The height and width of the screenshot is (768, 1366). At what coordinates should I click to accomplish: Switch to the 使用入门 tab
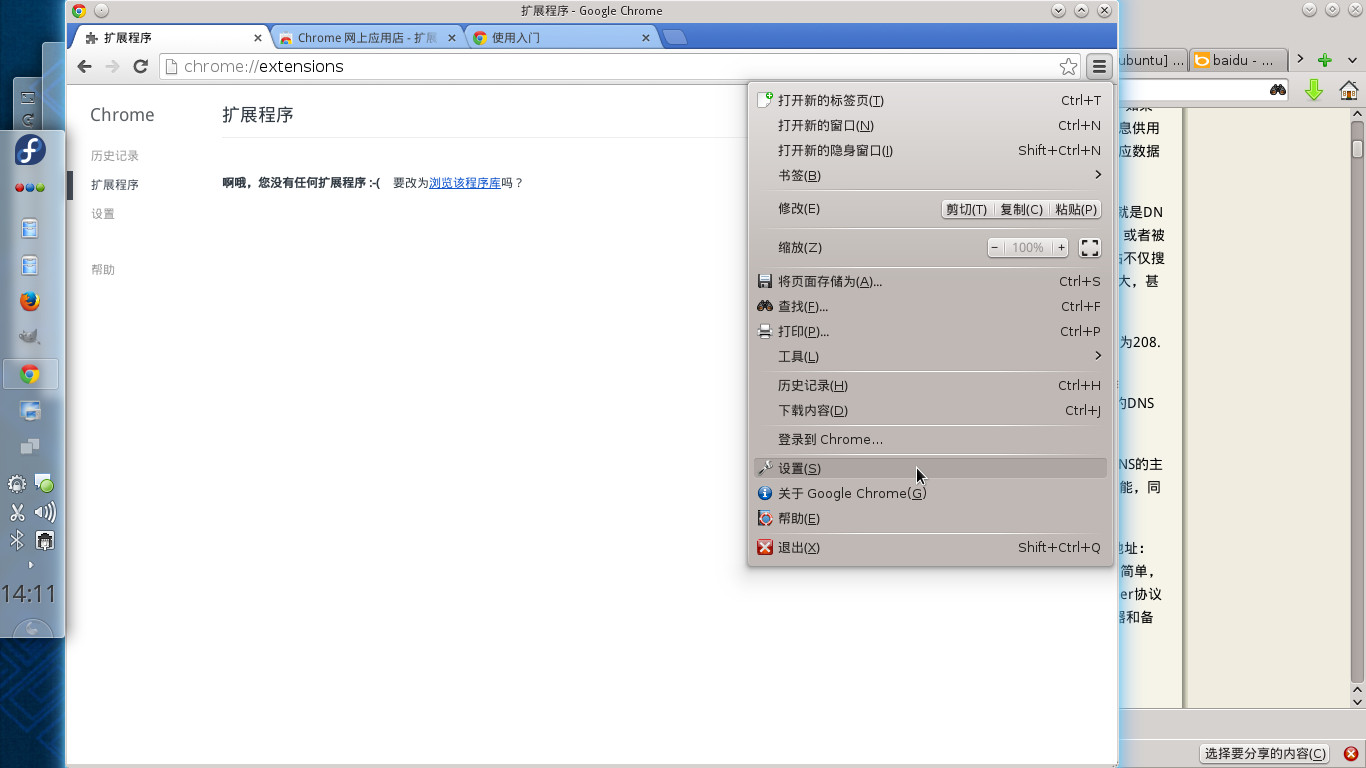pos(562,38)
